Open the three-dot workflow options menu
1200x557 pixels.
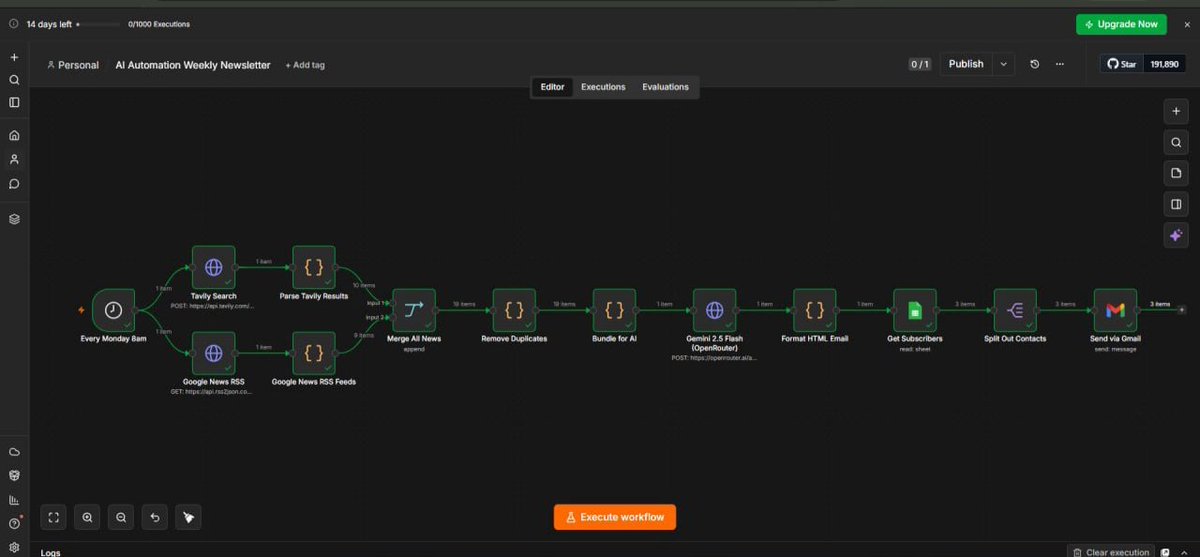coord(1059,64)
